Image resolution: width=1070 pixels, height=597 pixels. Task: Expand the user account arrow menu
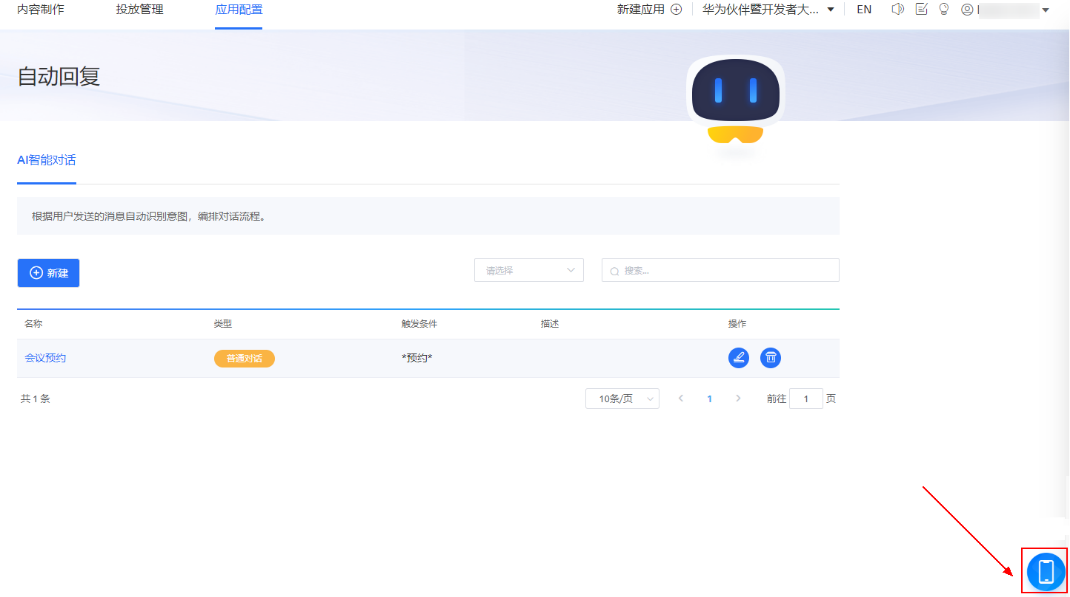point(1045,10)
